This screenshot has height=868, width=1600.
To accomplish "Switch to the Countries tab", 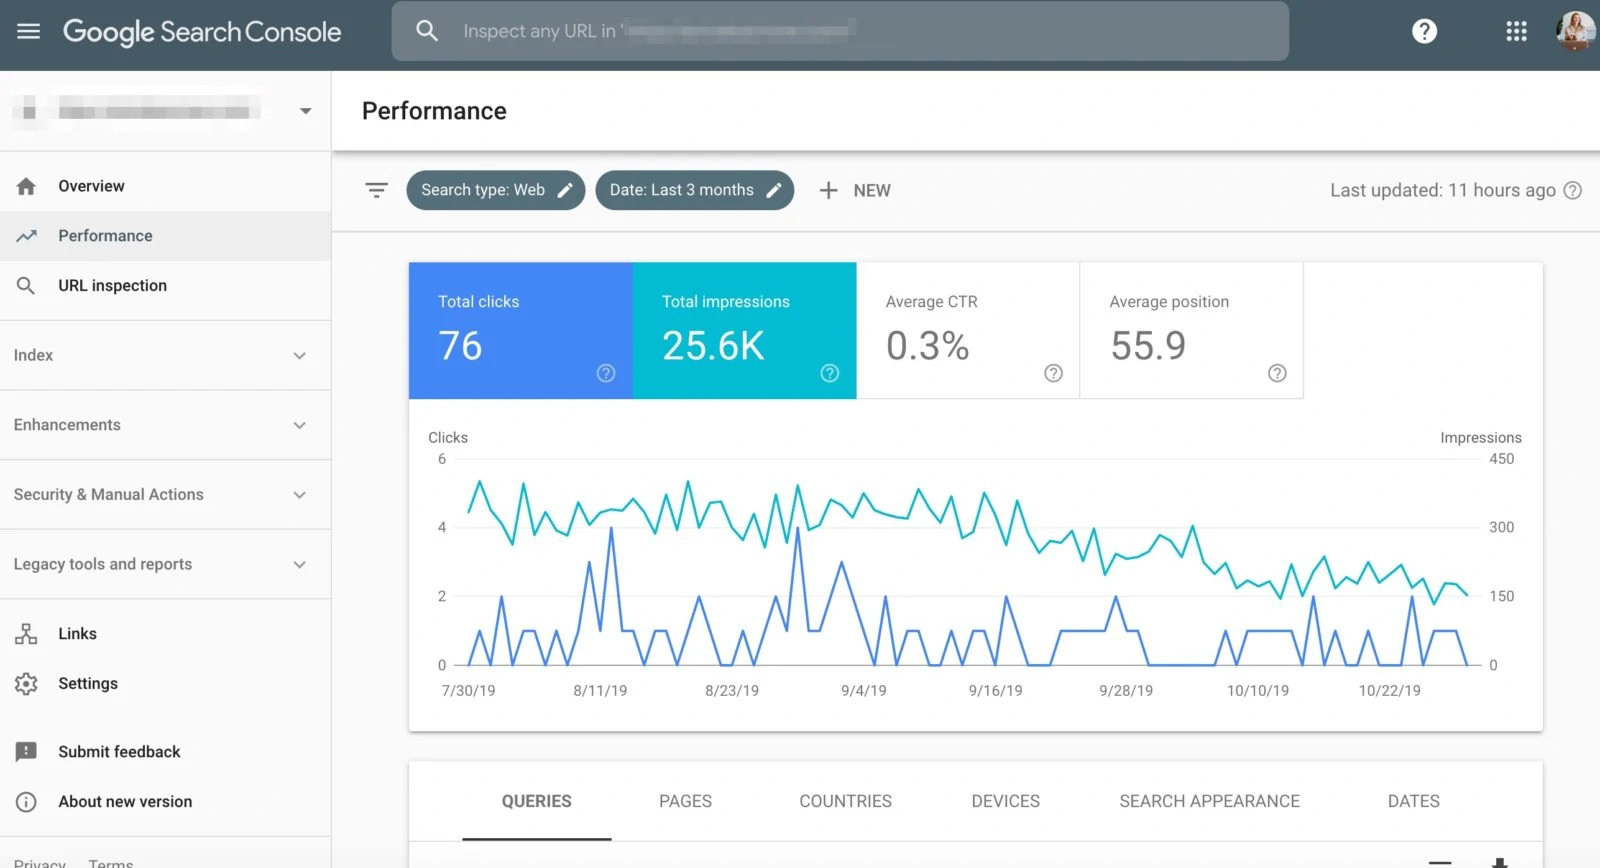I will [x=845, y=801].
